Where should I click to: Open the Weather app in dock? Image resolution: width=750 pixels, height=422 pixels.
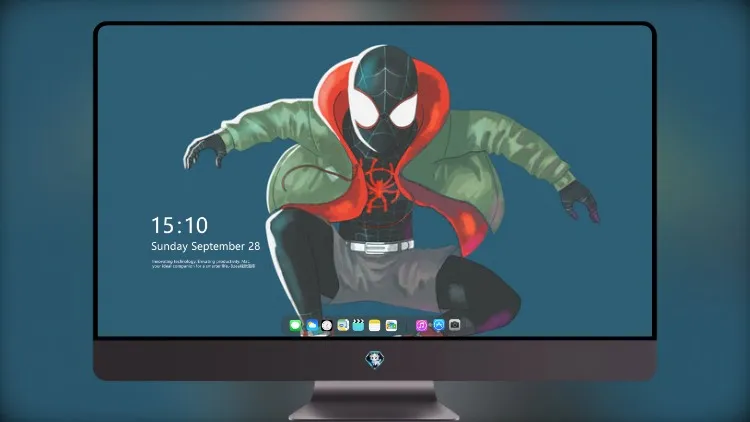click(312, 325)
